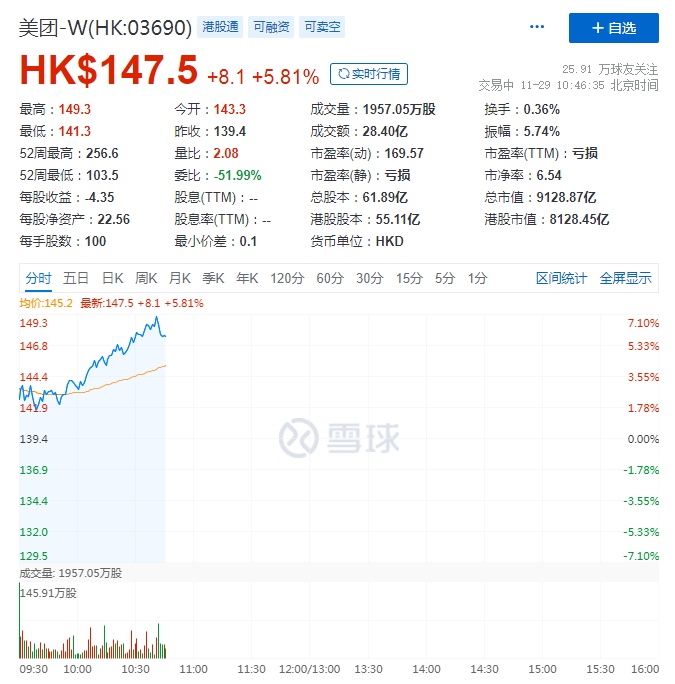Click the 最高 149.3 value
Viewport: 675px width, 684px height.
pos(75,109)
